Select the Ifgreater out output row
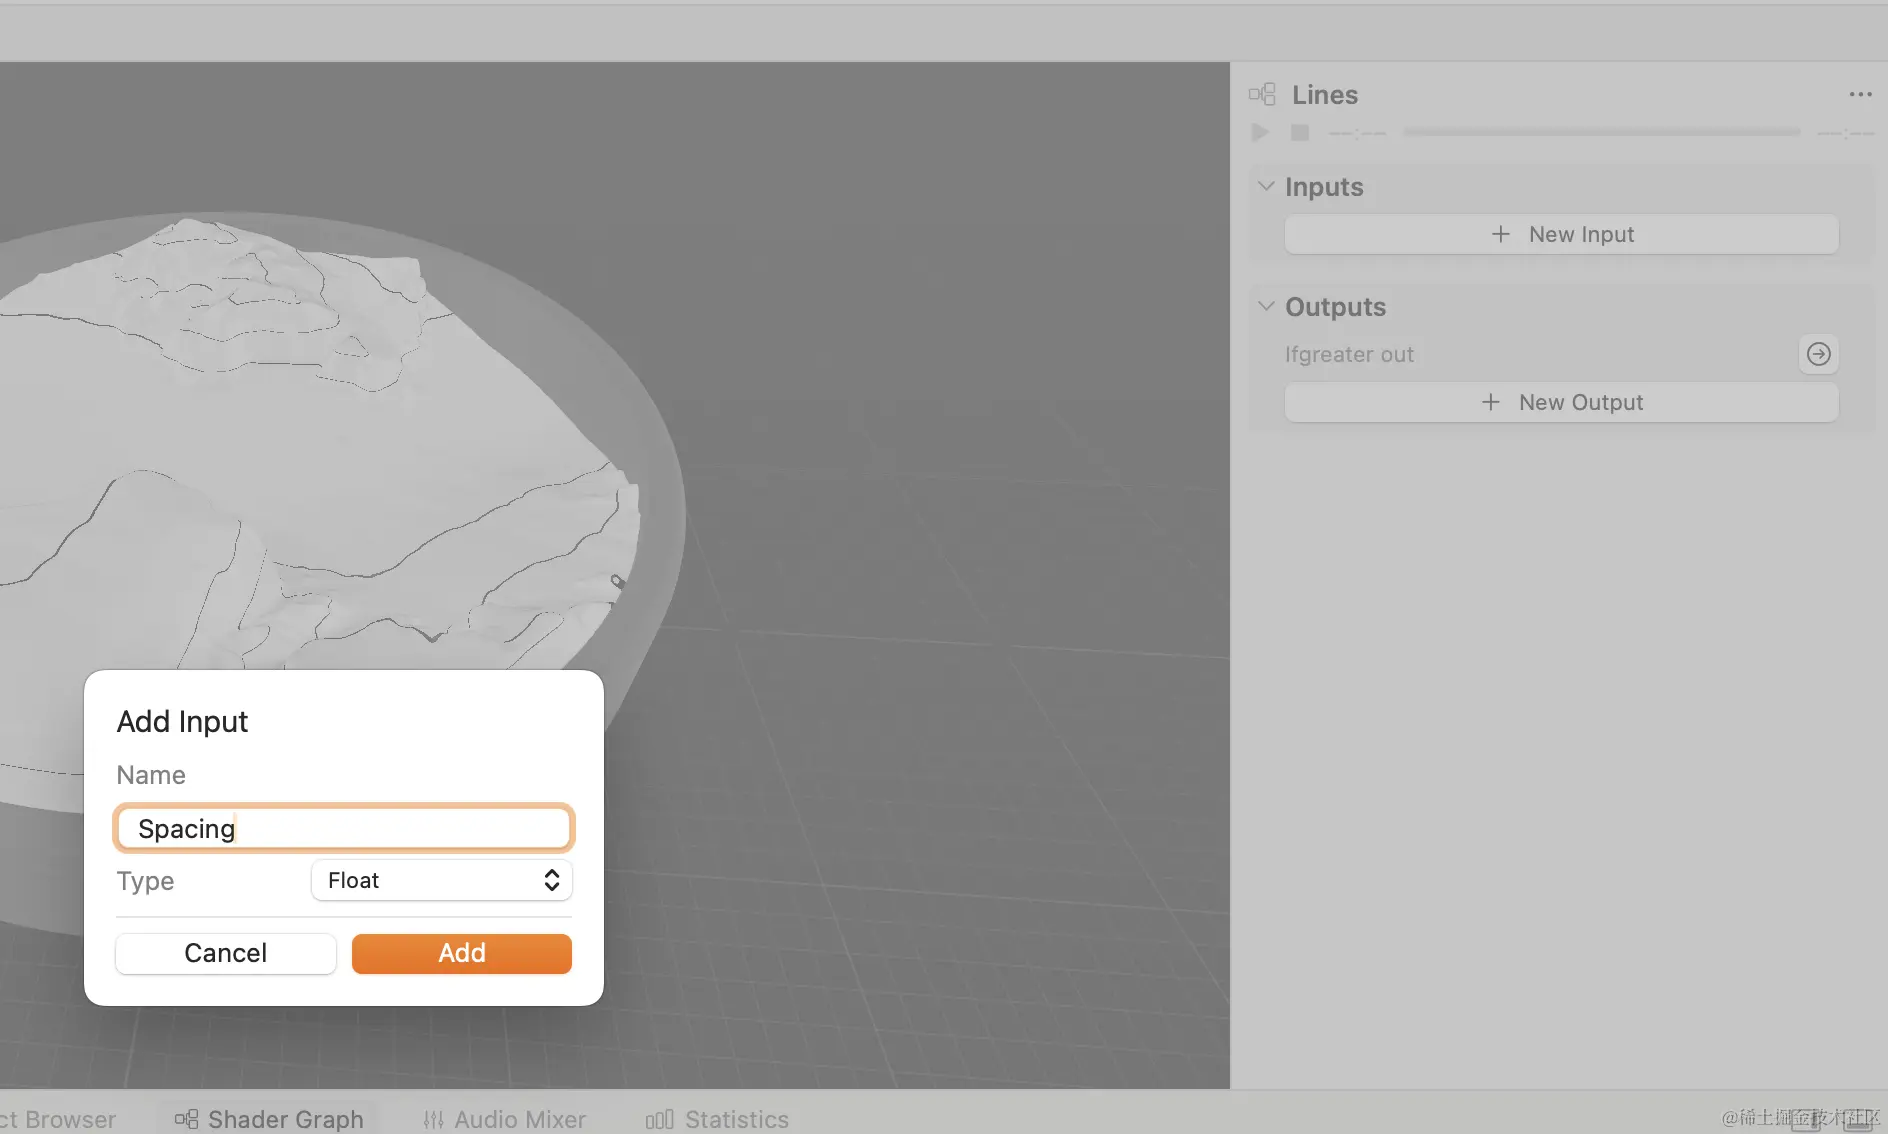The width and height of the screenshot is (1888, 1134). (1561, 354)
